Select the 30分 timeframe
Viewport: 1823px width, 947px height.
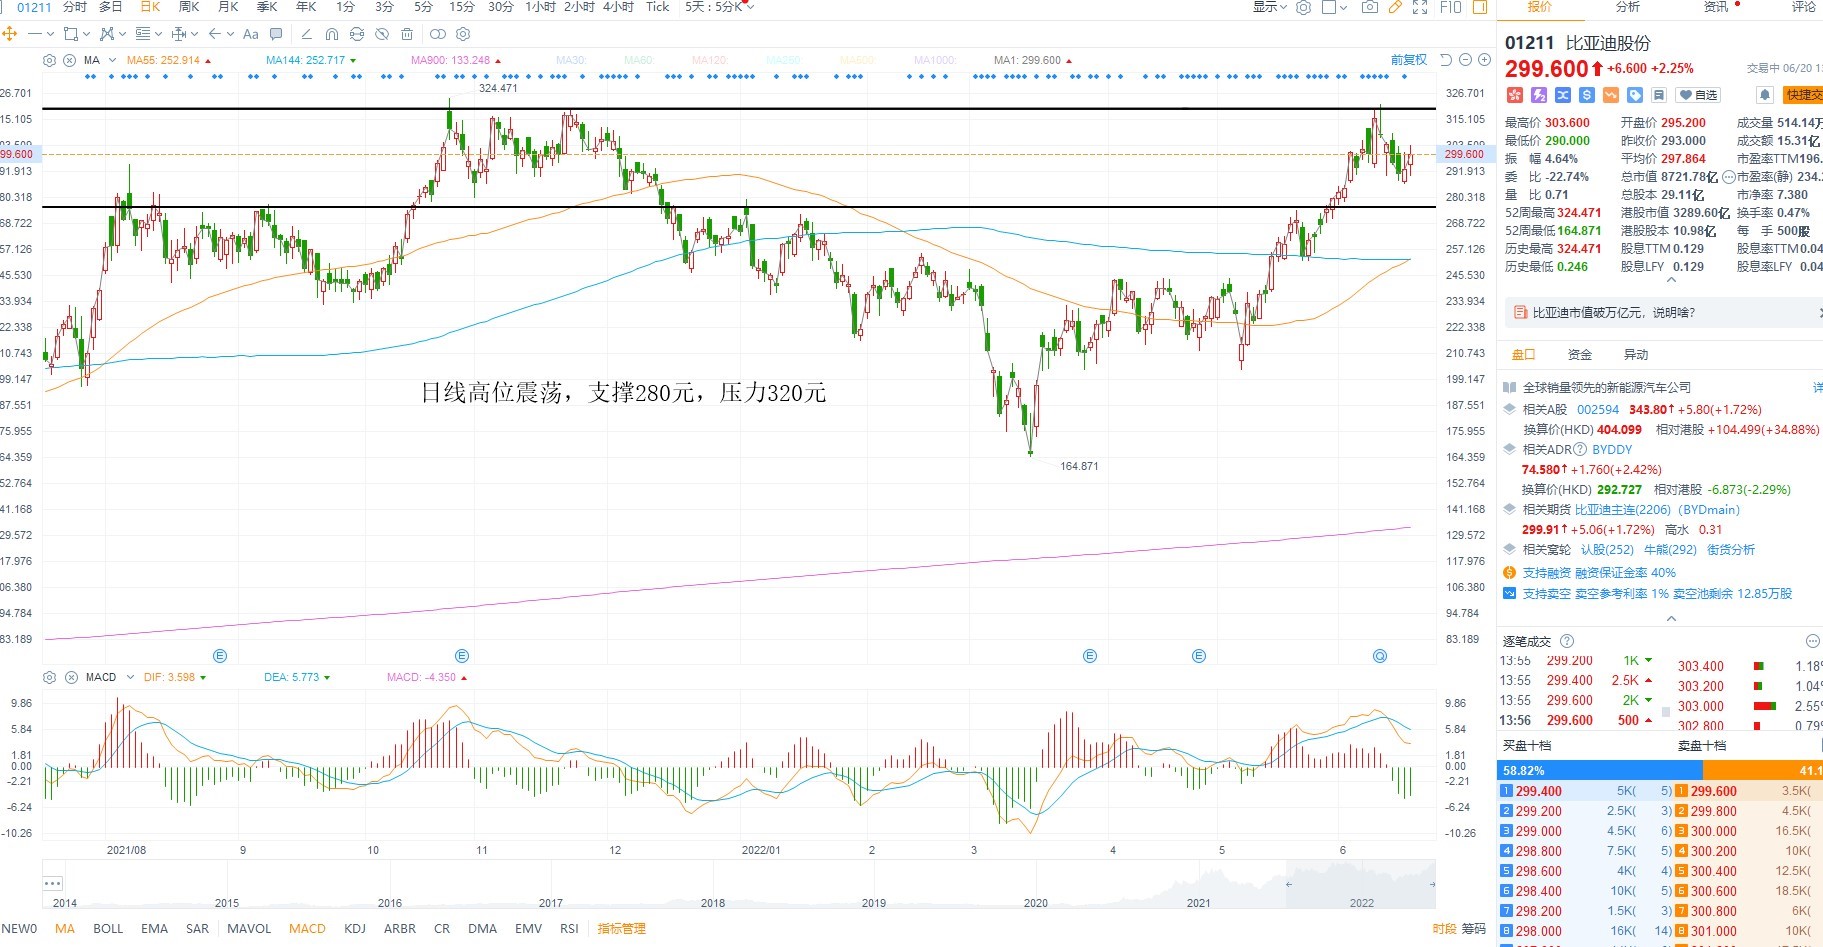click(501, 7)
